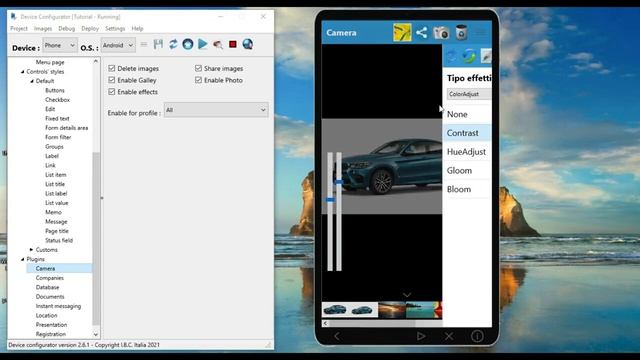
Task: Click the blue refresh arrows toolbar icon
Action: point(173,44)
